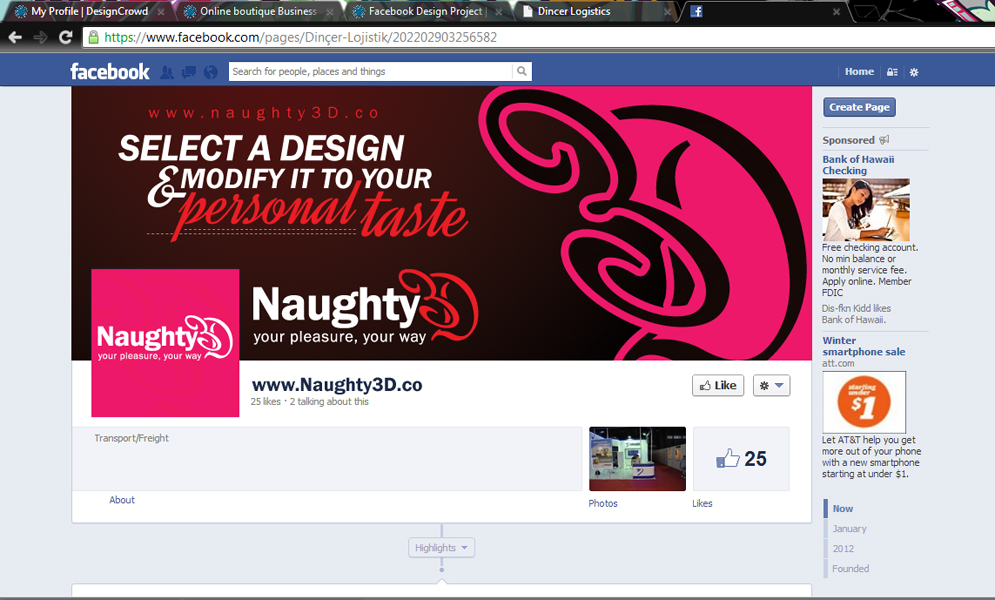The height and width of the screenshot is (600, 995).
Task: Click the Create Page button
Action: click(x=859, y=107)
